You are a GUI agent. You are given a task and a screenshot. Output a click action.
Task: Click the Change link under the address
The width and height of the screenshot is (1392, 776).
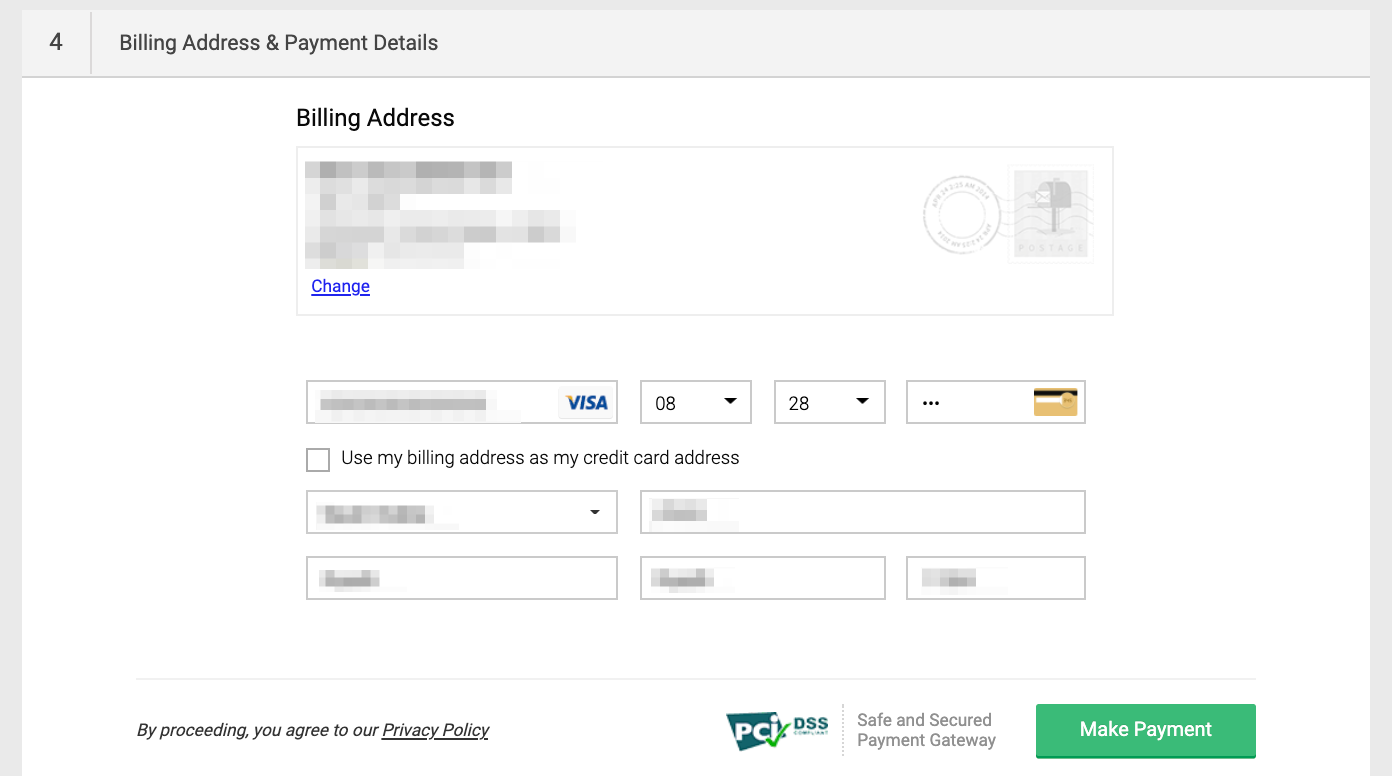[340, 286]
